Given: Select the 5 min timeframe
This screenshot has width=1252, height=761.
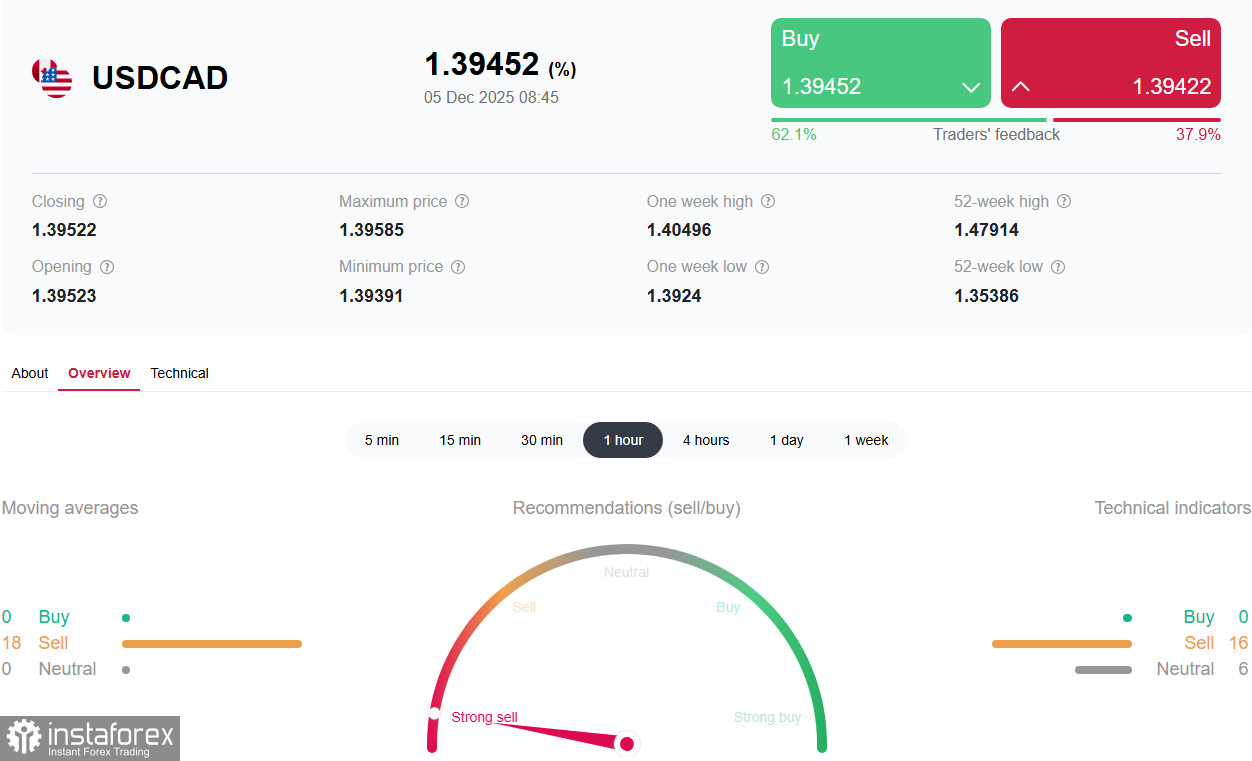Looking at the screenshot, I should pyautogui.click(x=382, y=440).
